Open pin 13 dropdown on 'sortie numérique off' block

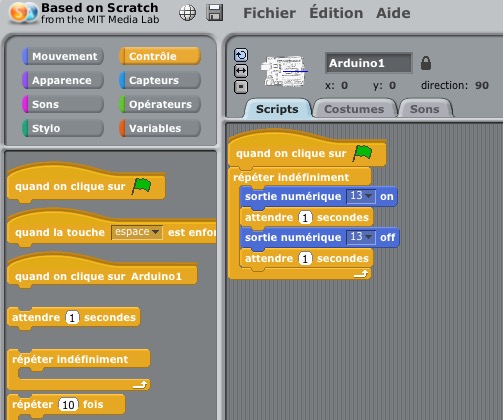pyautogui.click(x=361, y=237)
